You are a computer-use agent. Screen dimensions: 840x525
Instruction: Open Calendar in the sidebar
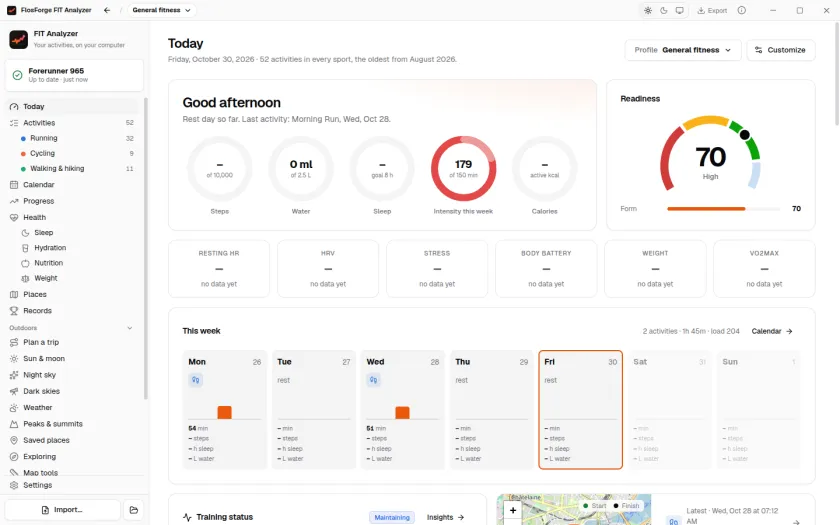74,185
